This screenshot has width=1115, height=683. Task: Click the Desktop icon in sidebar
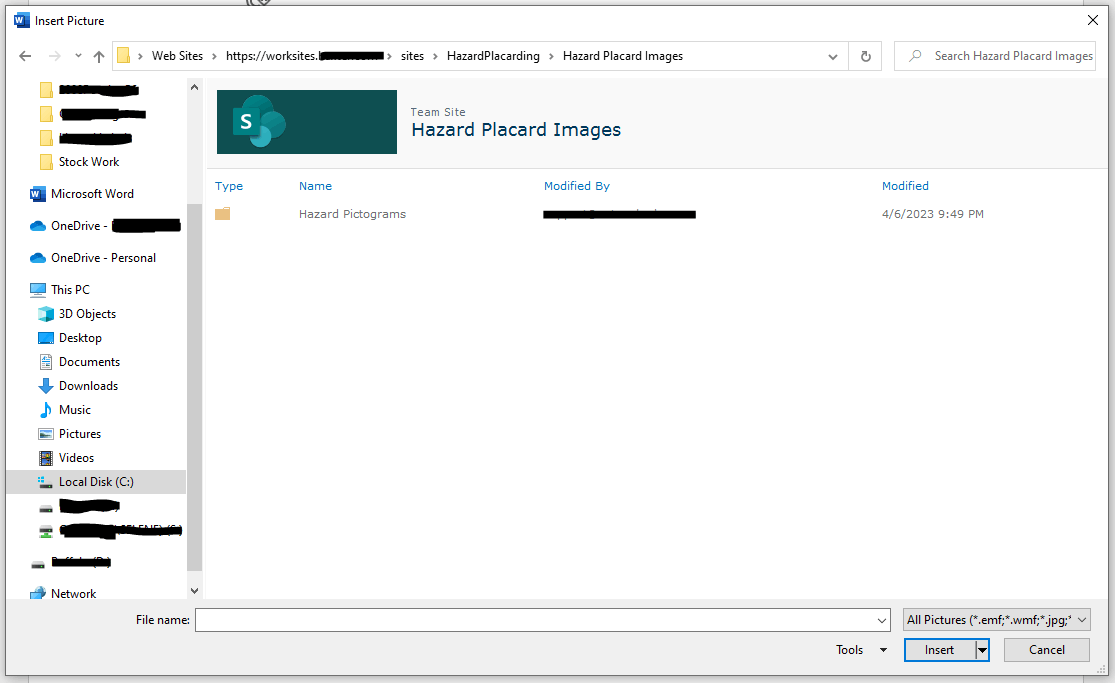pyautogui.click(x=46, y=339)
